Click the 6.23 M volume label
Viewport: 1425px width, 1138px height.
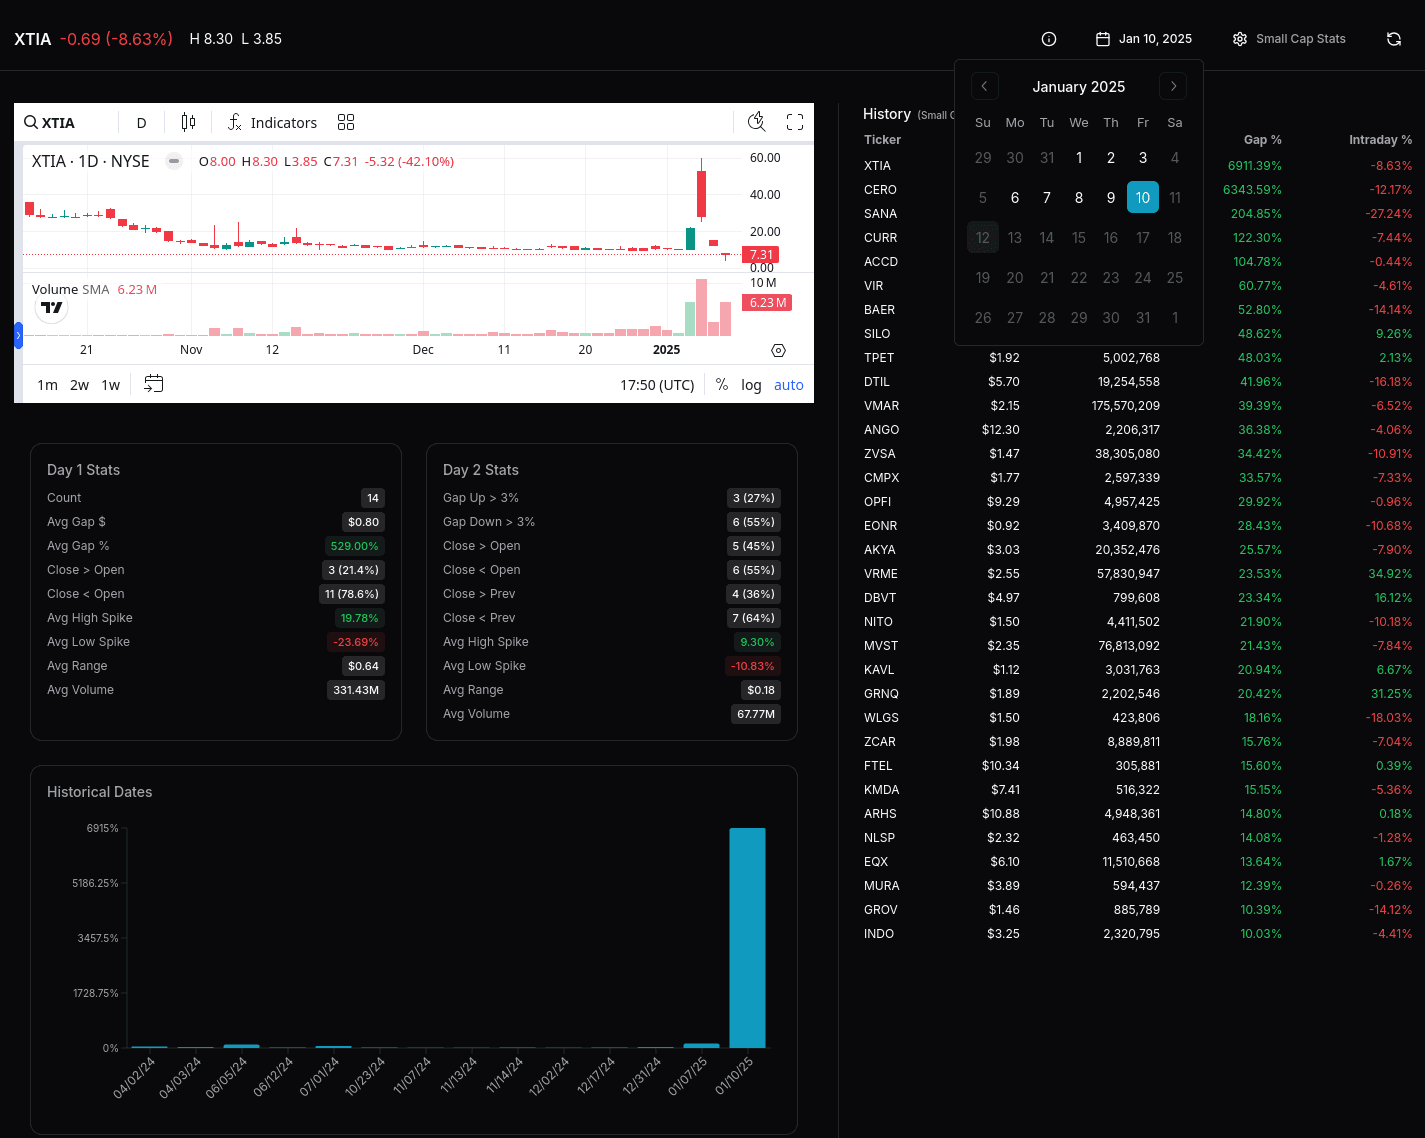pos(768,303)
